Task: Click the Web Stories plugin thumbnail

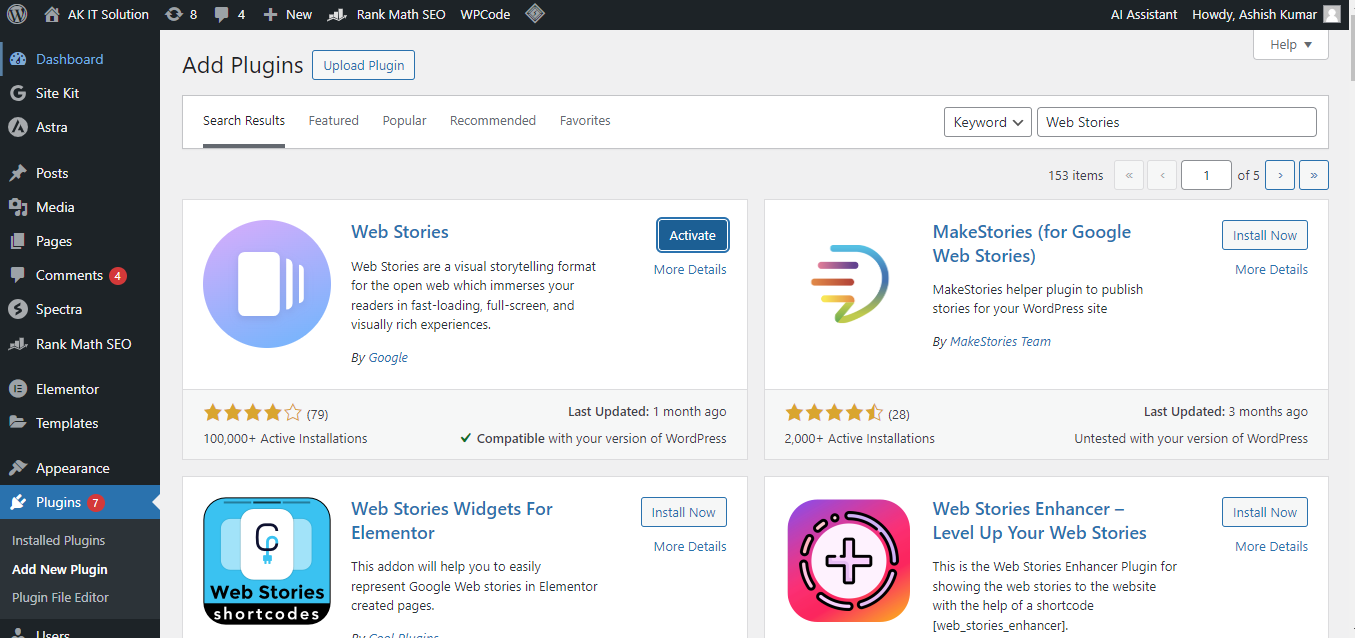Action: (267, 284)
